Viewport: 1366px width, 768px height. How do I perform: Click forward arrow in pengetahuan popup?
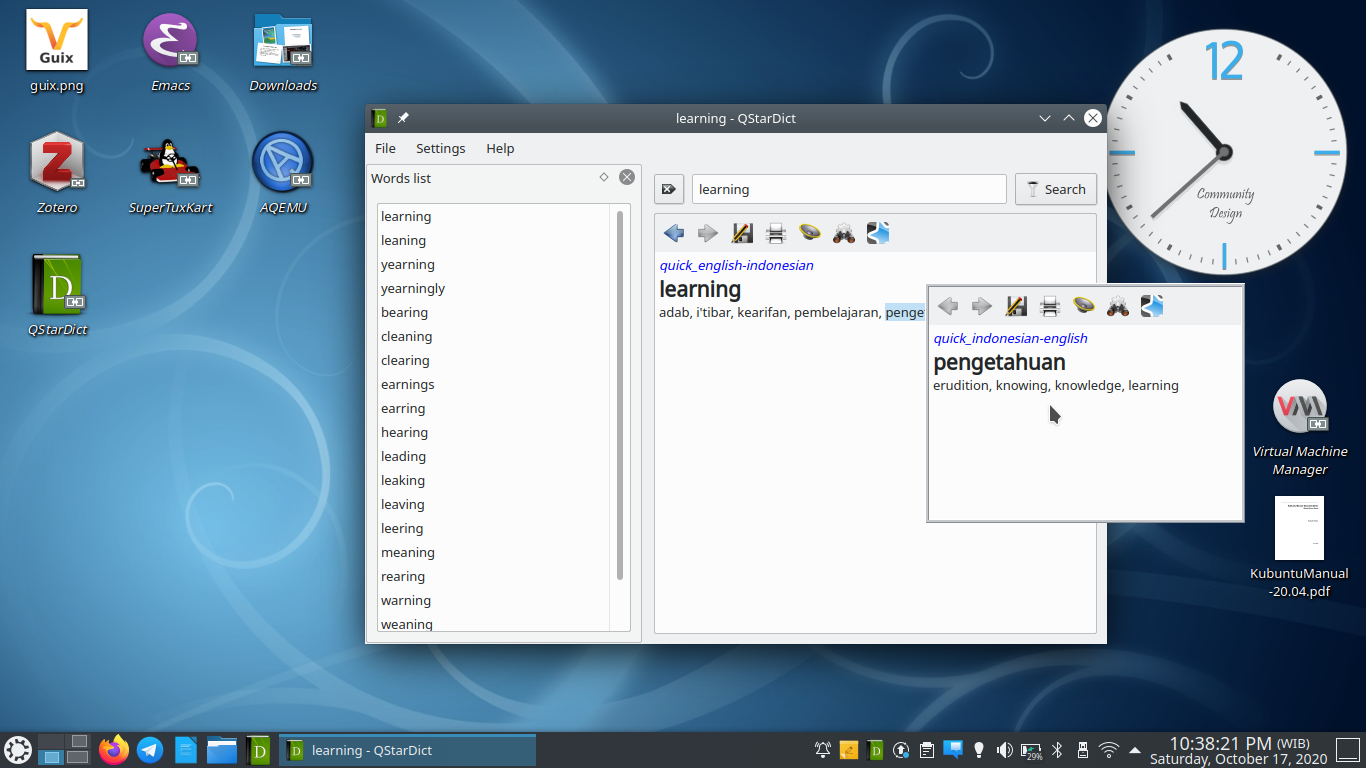click(x=982, y=306)
